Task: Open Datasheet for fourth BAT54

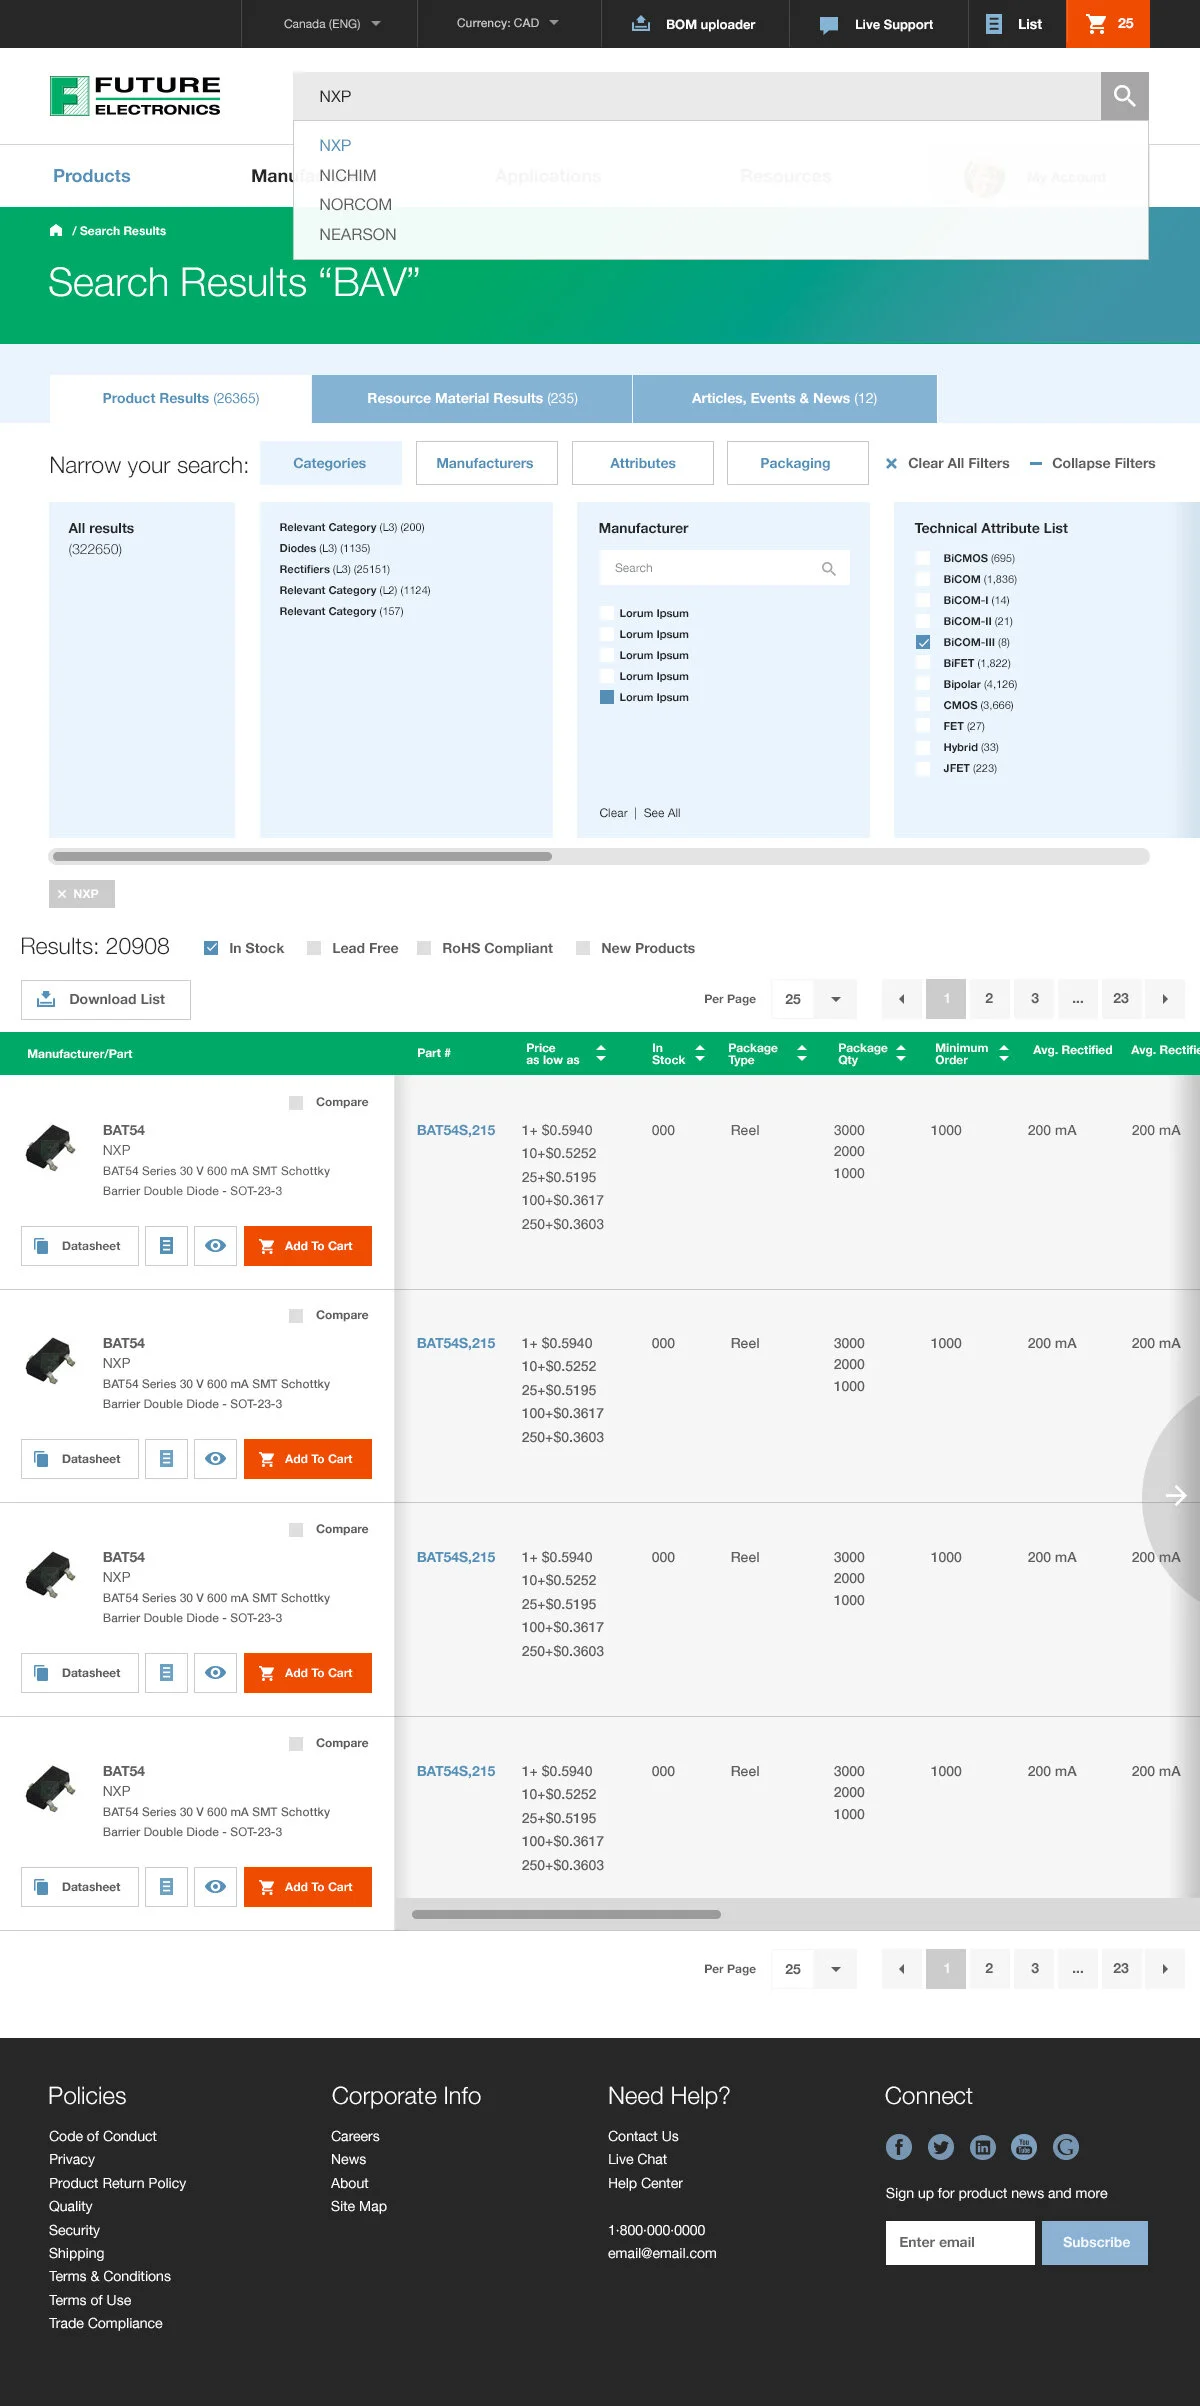Action: [x=80, y=1887]
